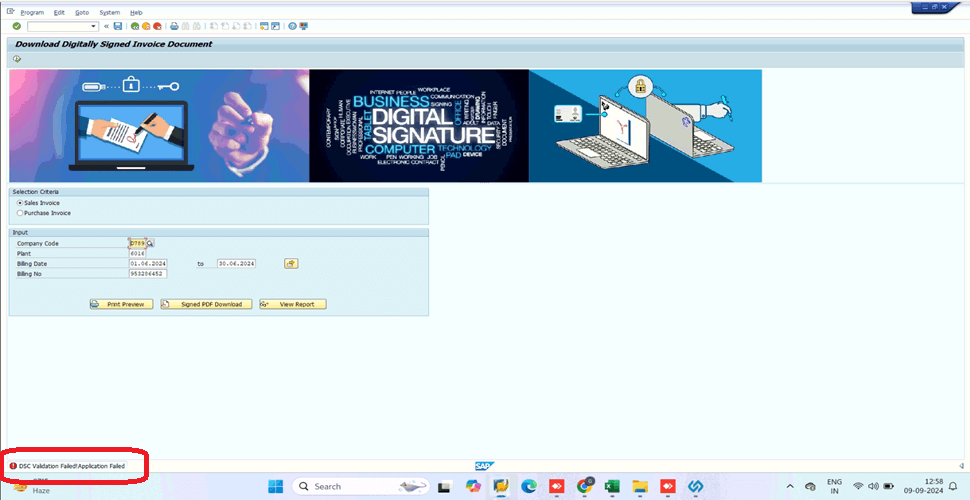Open Microsoft Edge from taskbar
This screenshot has height=500, width=970.
click(x=528, y=486)
